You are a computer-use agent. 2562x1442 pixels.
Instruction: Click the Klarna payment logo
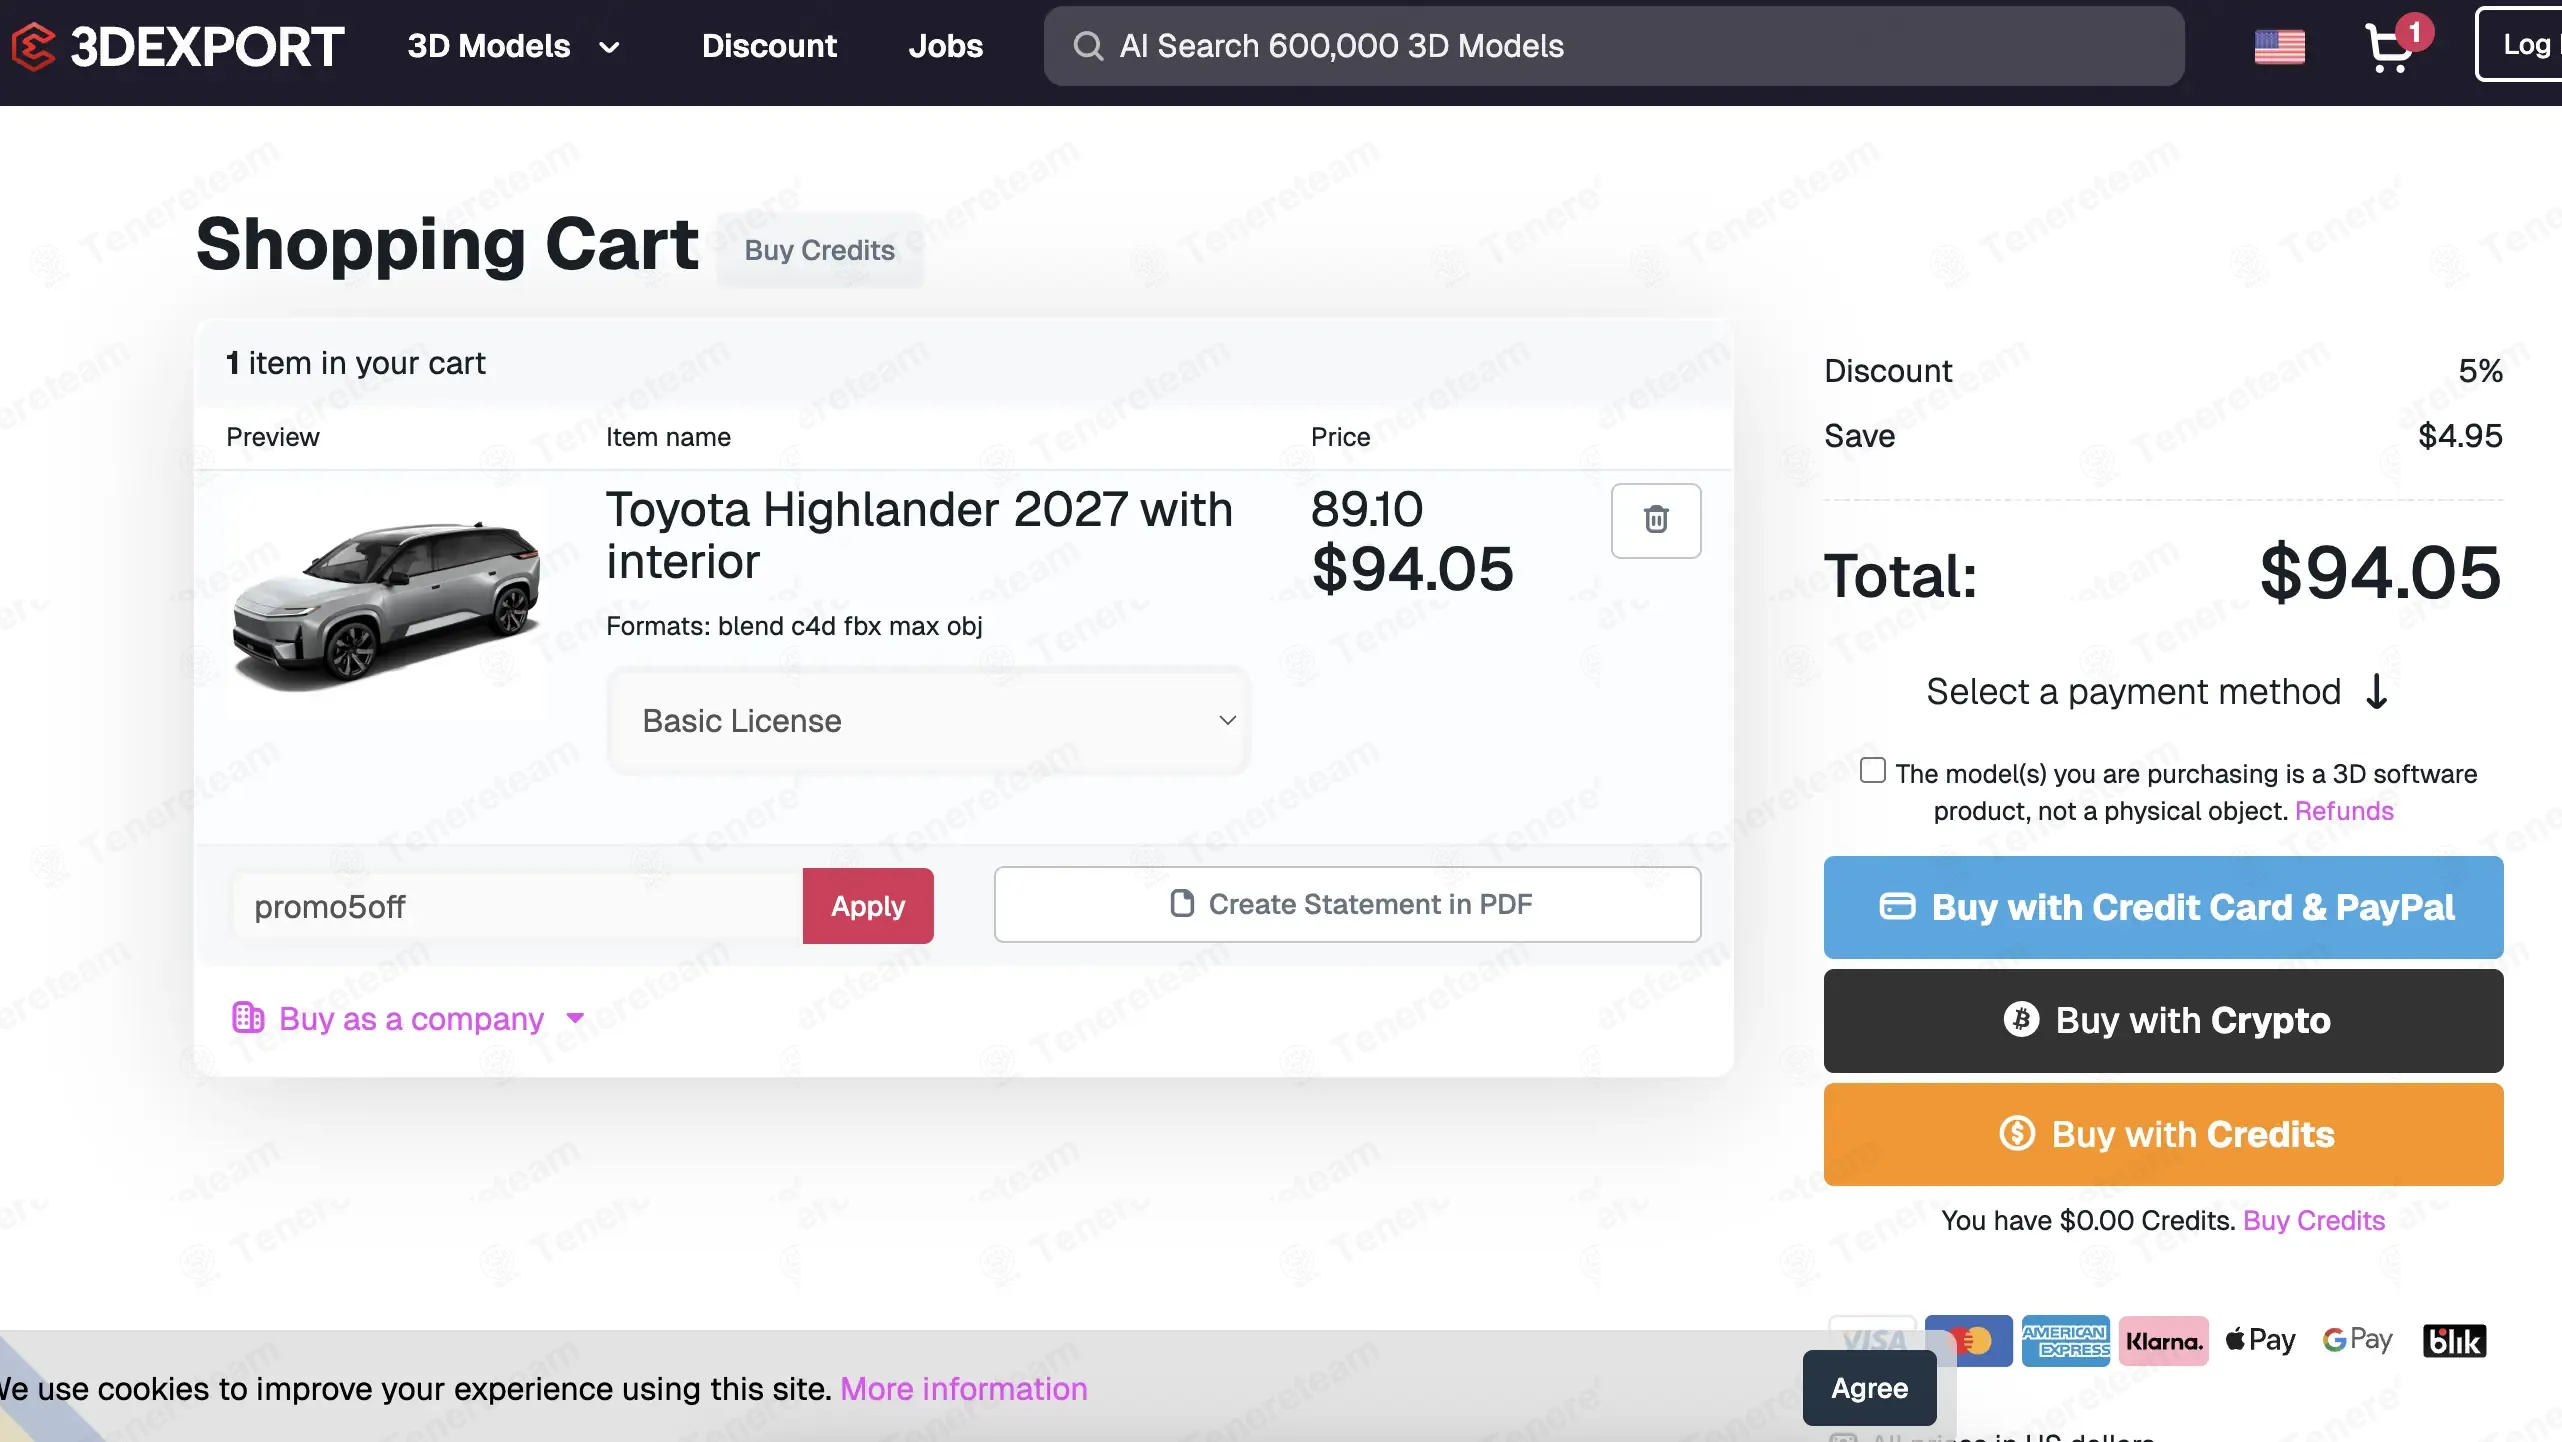tap(2164, 1340)
